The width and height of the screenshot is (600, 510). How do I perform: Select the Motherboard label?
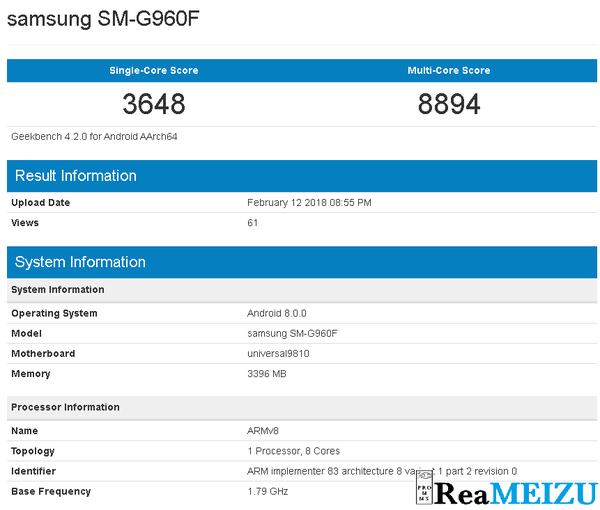click(43, 354)
